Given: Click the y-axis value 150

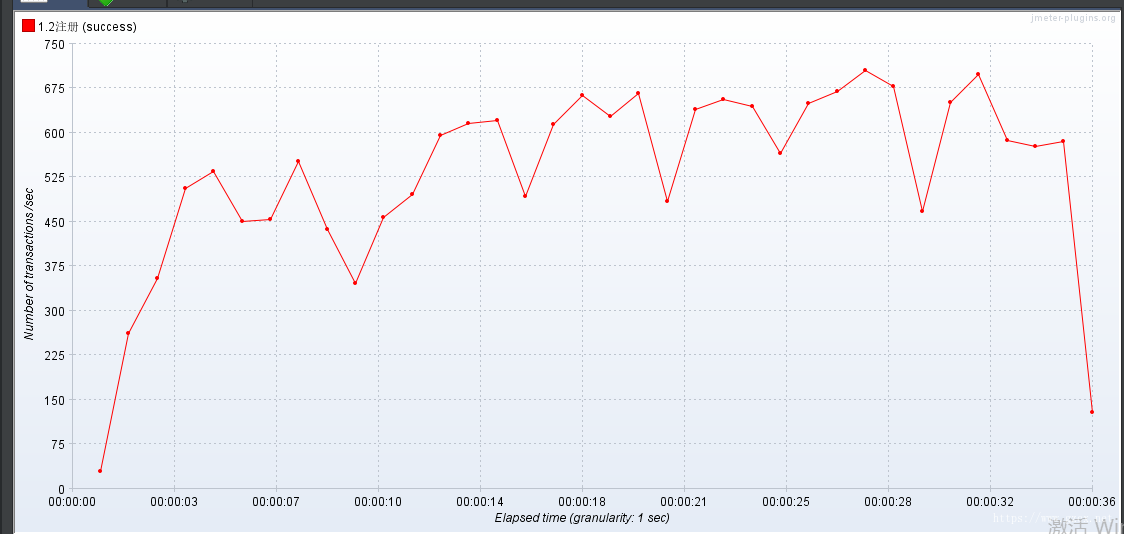Looking at the screenshot, I should coord(55,400).
